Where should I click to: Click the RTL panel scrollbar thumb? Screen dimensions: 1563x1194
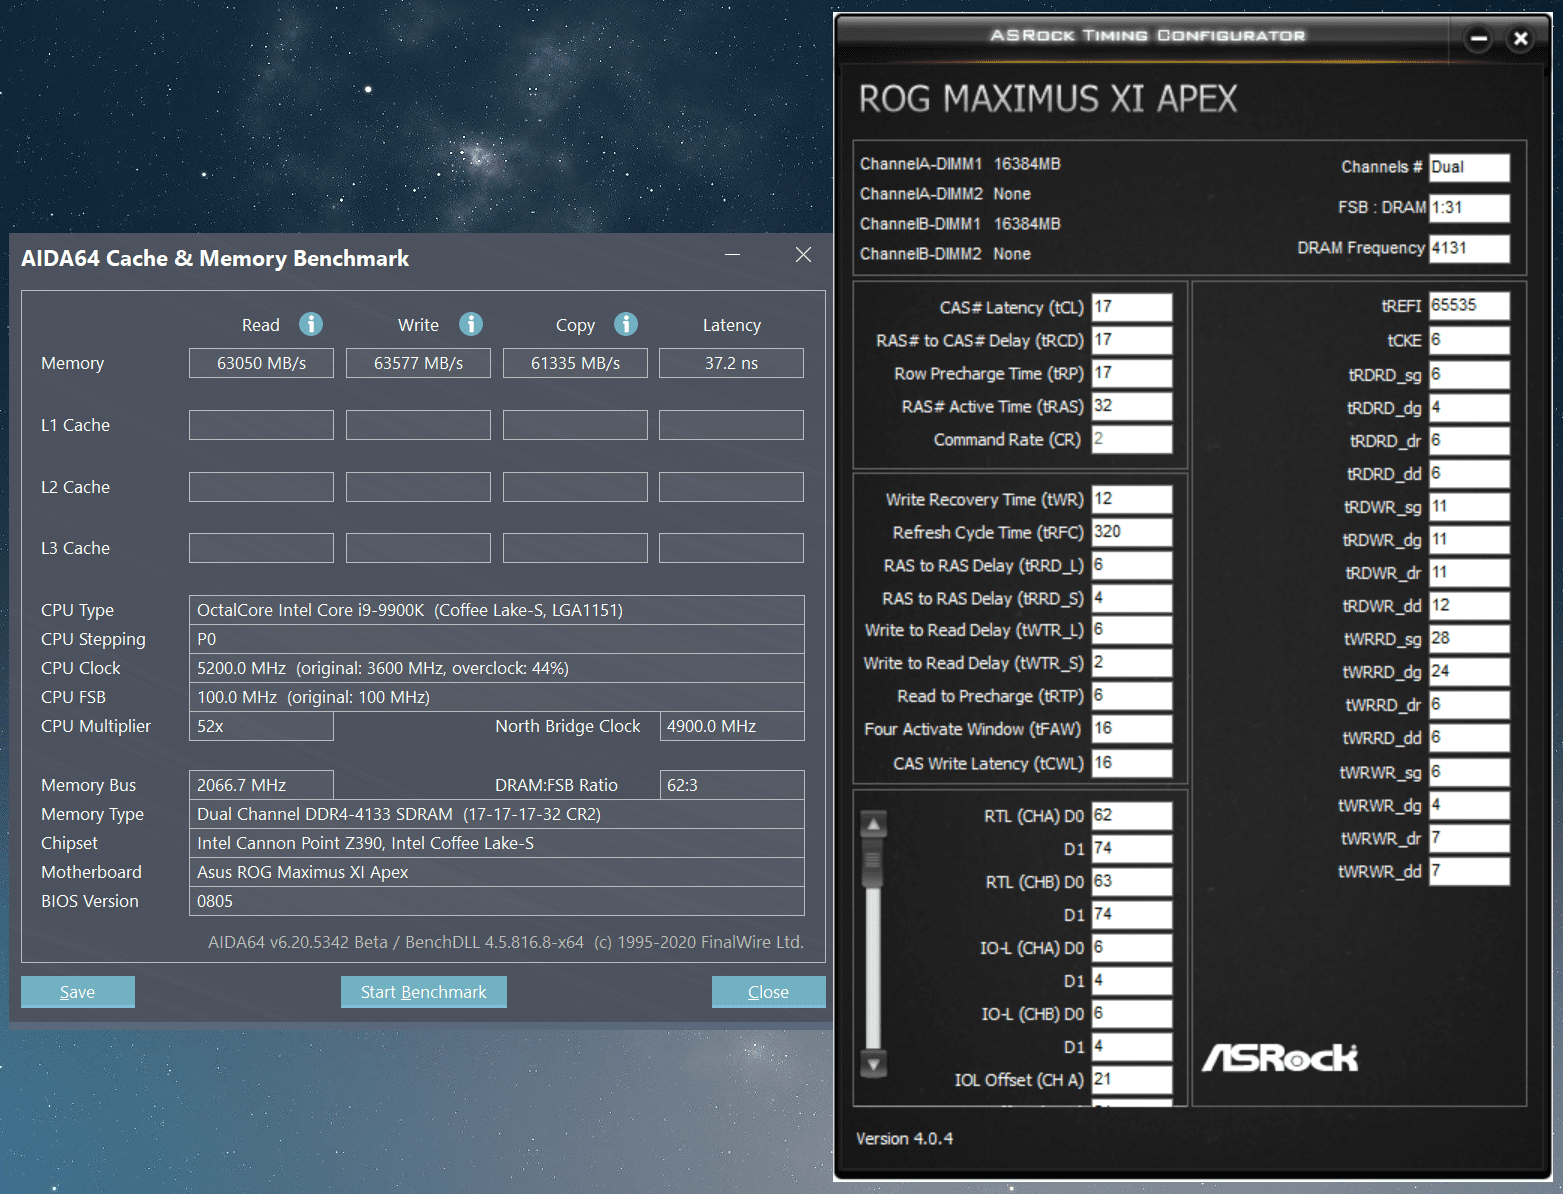pos(874,863)
